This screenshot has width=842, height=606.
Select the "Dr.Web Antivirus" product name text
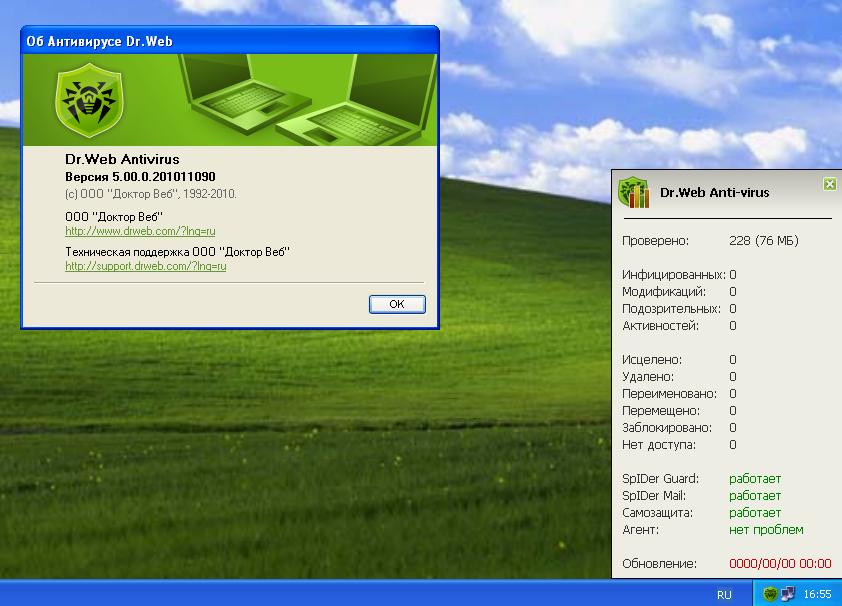(x=122, y=159)
